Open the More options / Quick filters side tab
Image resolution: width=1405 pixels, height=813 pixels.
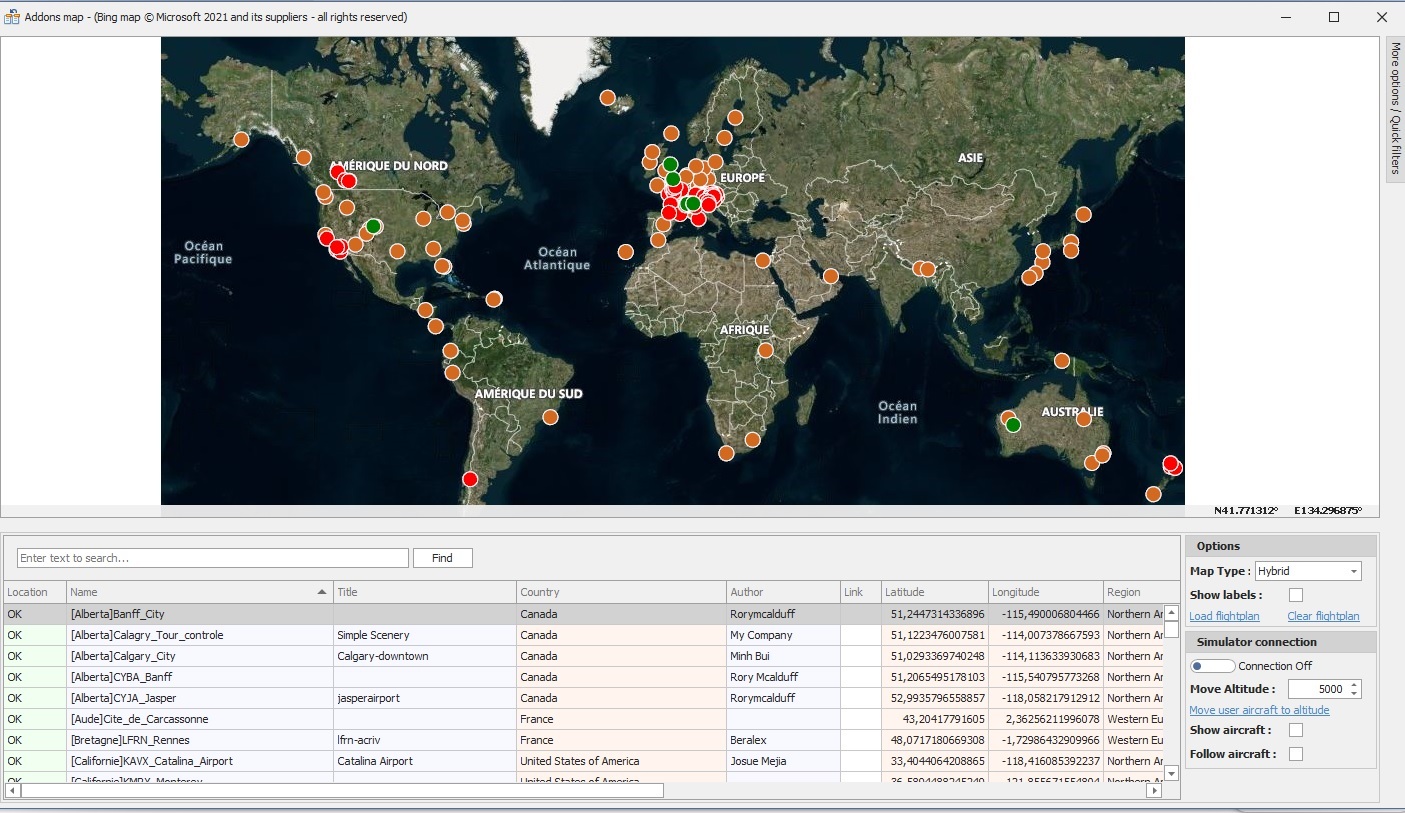pyautogui.click(x=1395, y=109)
